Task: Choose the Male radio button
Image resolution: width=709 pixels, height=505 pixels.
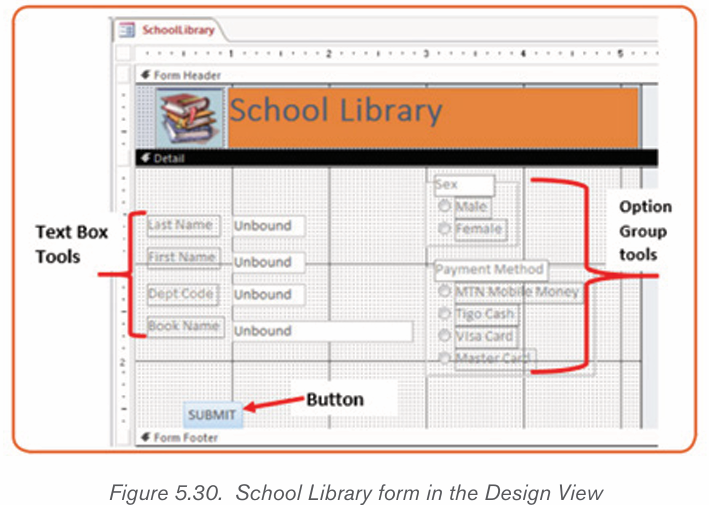Action: (x=444, y=206)
